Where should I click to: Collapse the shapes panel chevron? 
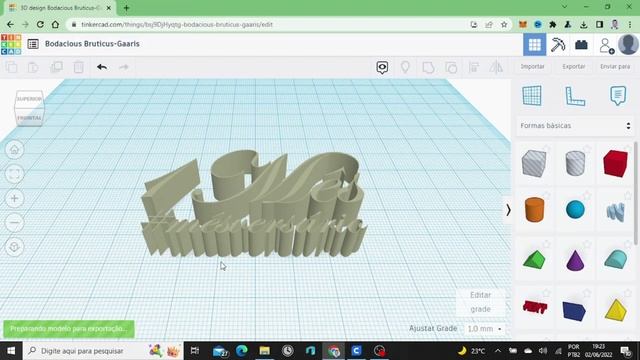508,210
